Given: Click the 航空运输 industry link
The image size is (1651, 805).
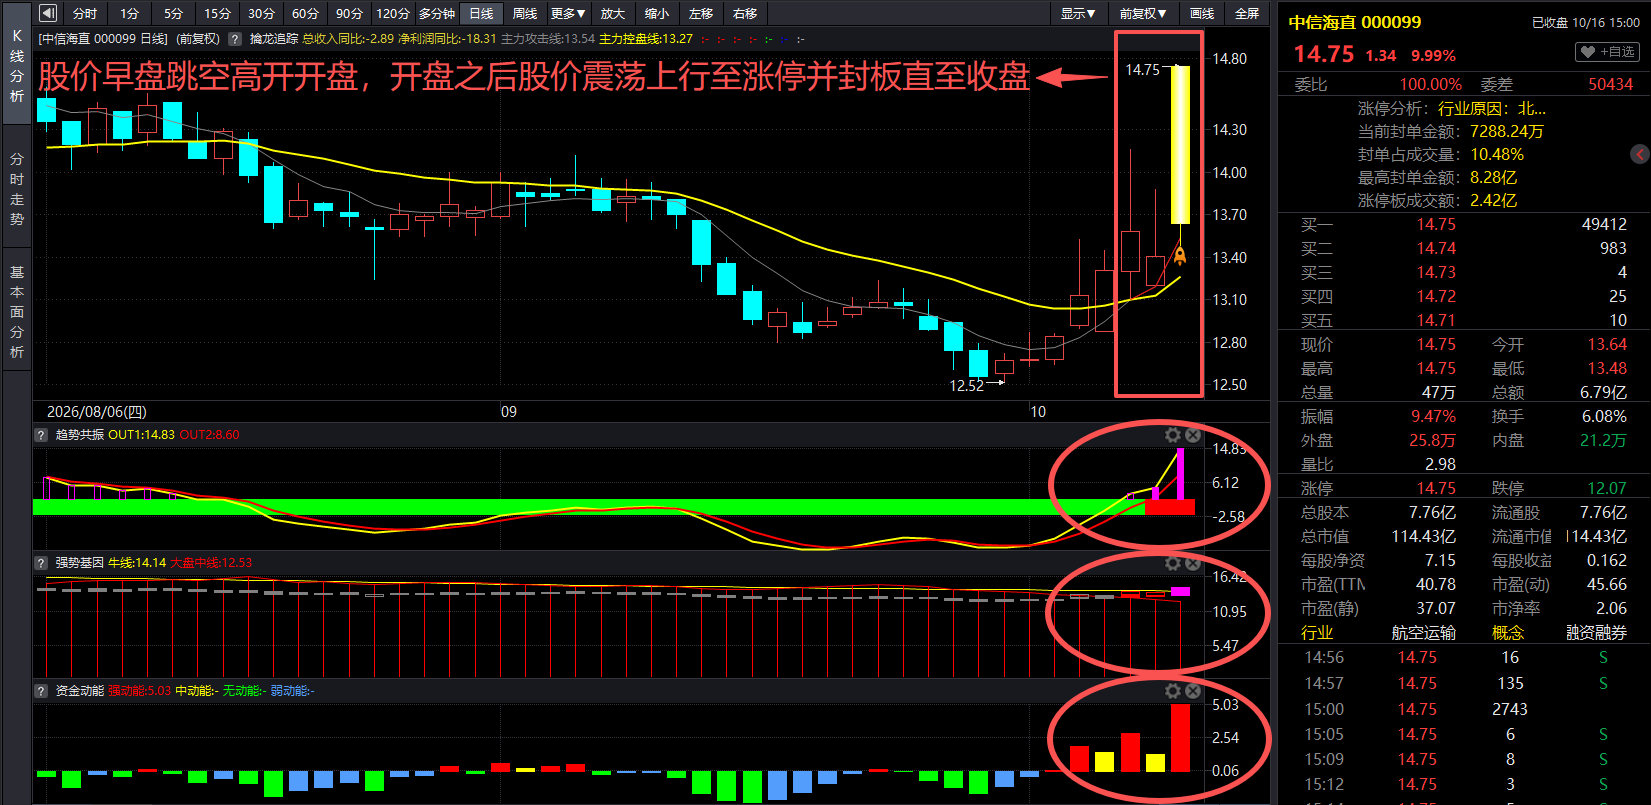Looking at the screenshot, I should (1423, 633).
